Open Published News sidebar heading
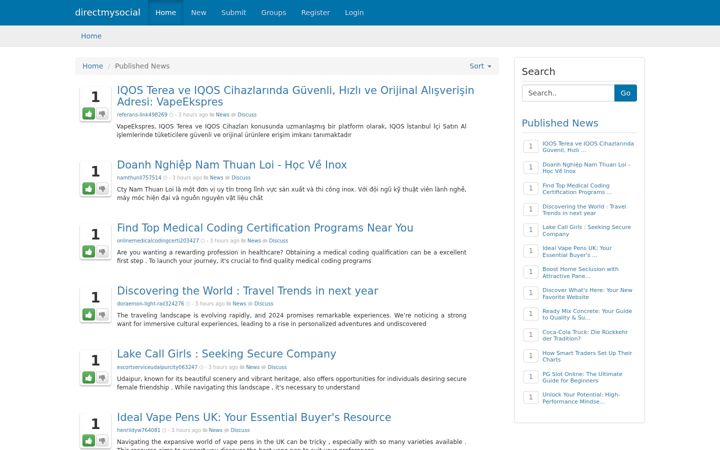Viewport: 720px width, 450px height. click(560, 123)
